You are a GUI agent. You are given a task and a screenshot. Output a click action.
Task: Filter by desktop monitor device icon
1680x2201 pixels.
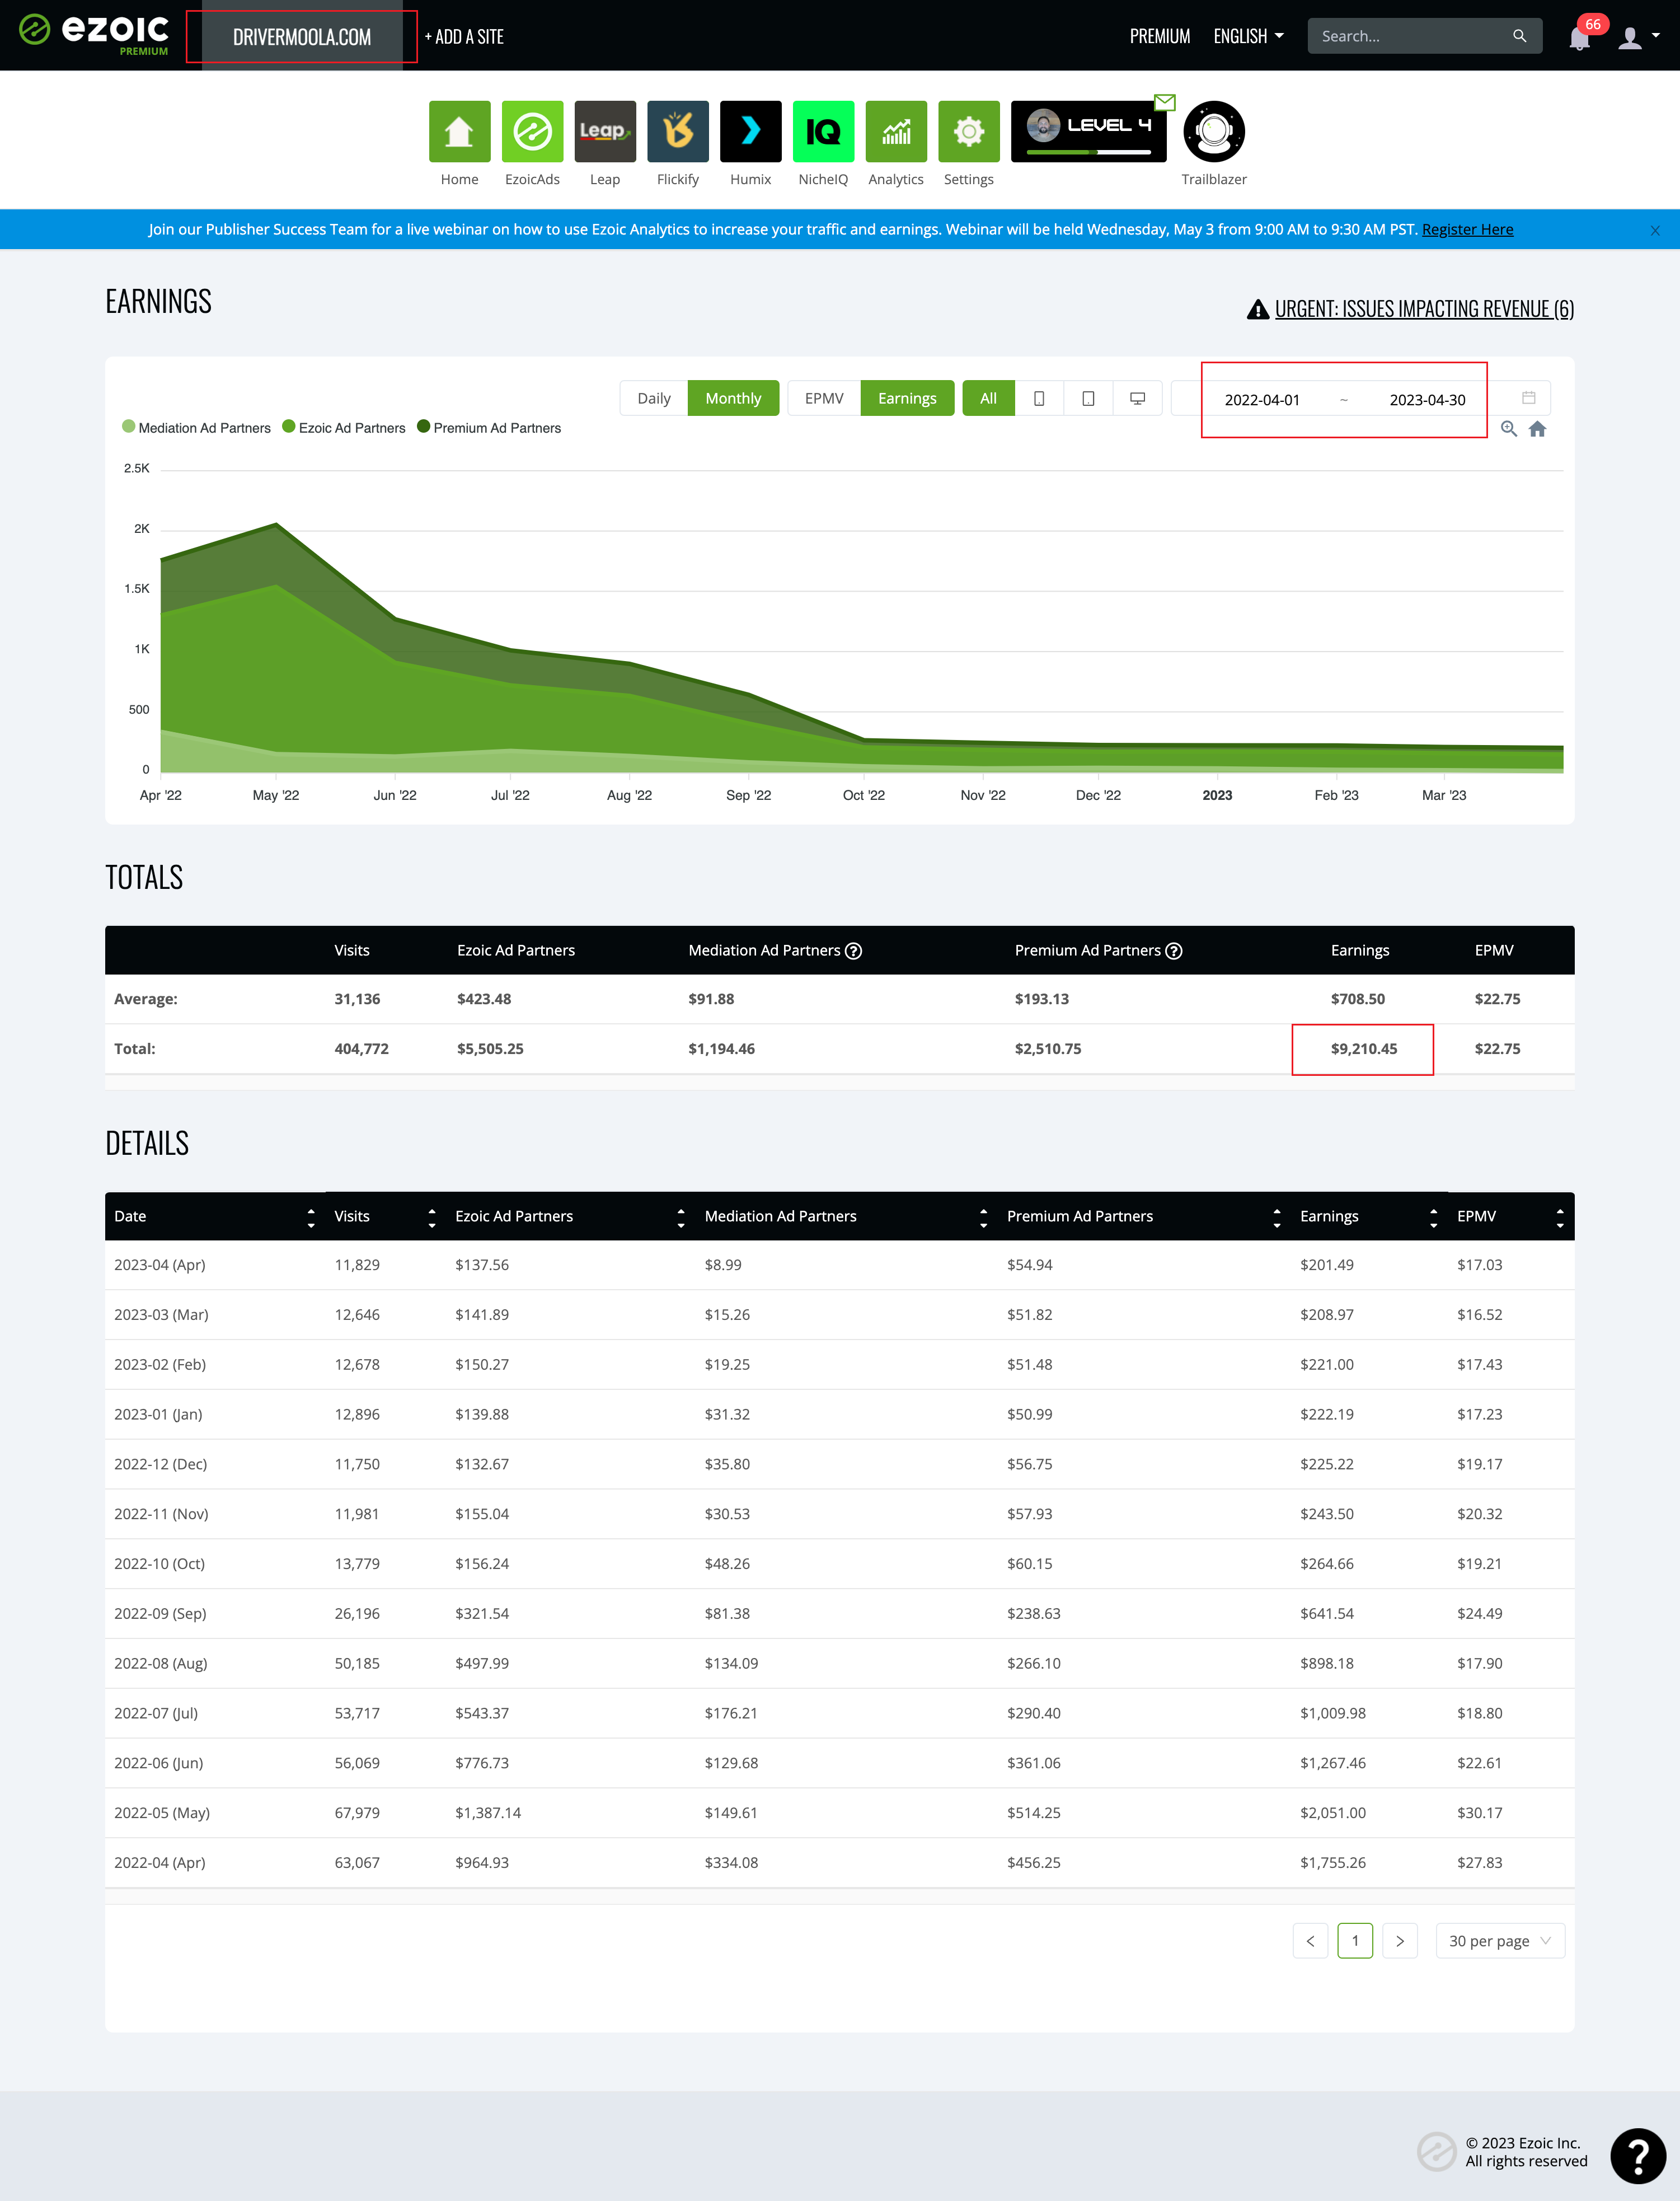pyautogui.click(x=1138, y=398)
